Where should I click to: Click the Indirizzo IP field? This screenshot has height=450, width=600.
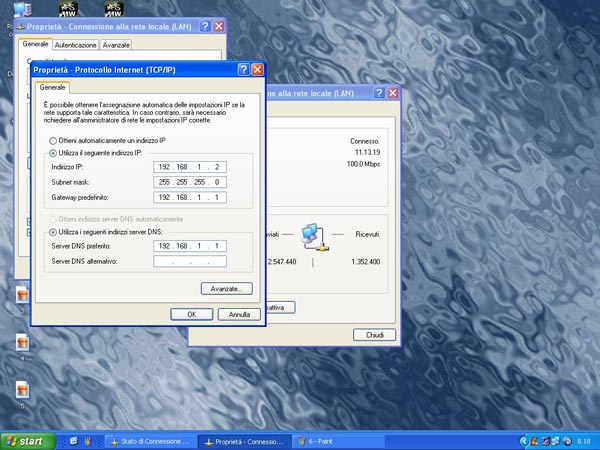pos(190,167)
